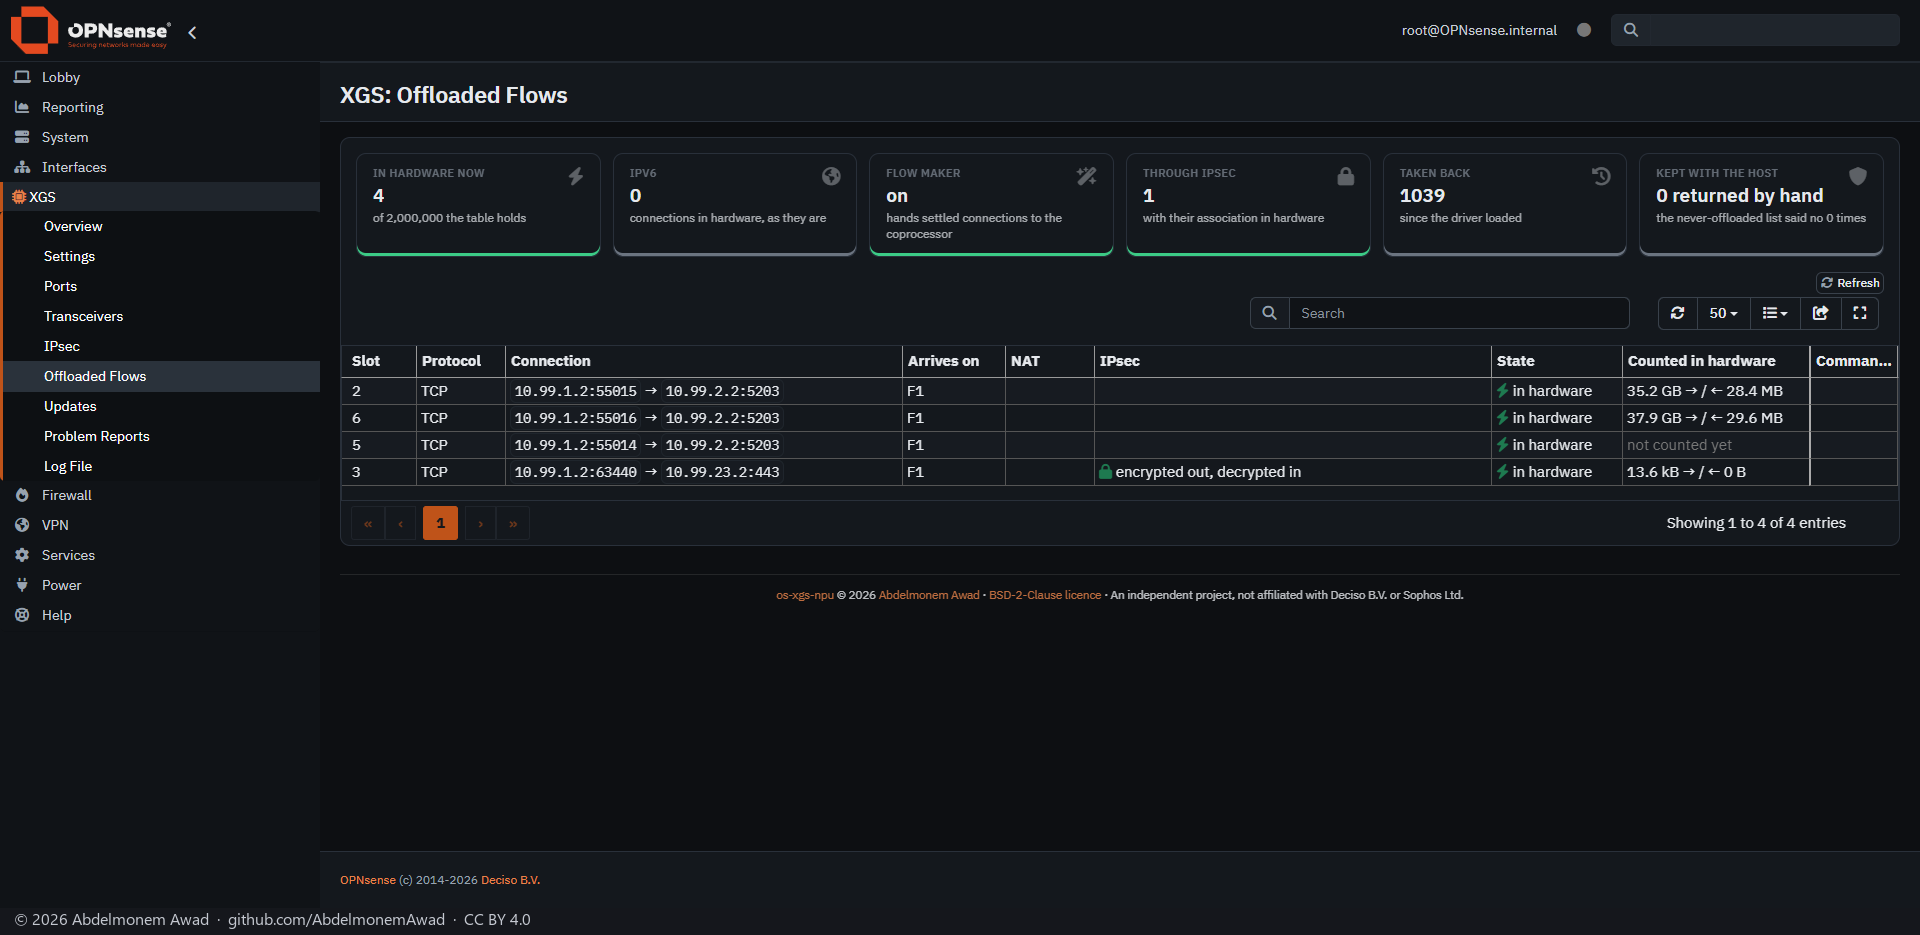Click the magnifier icon beside the table Search
Image resolution: width=1920 pixels, height=935 pixels.
pos(1269,313)
